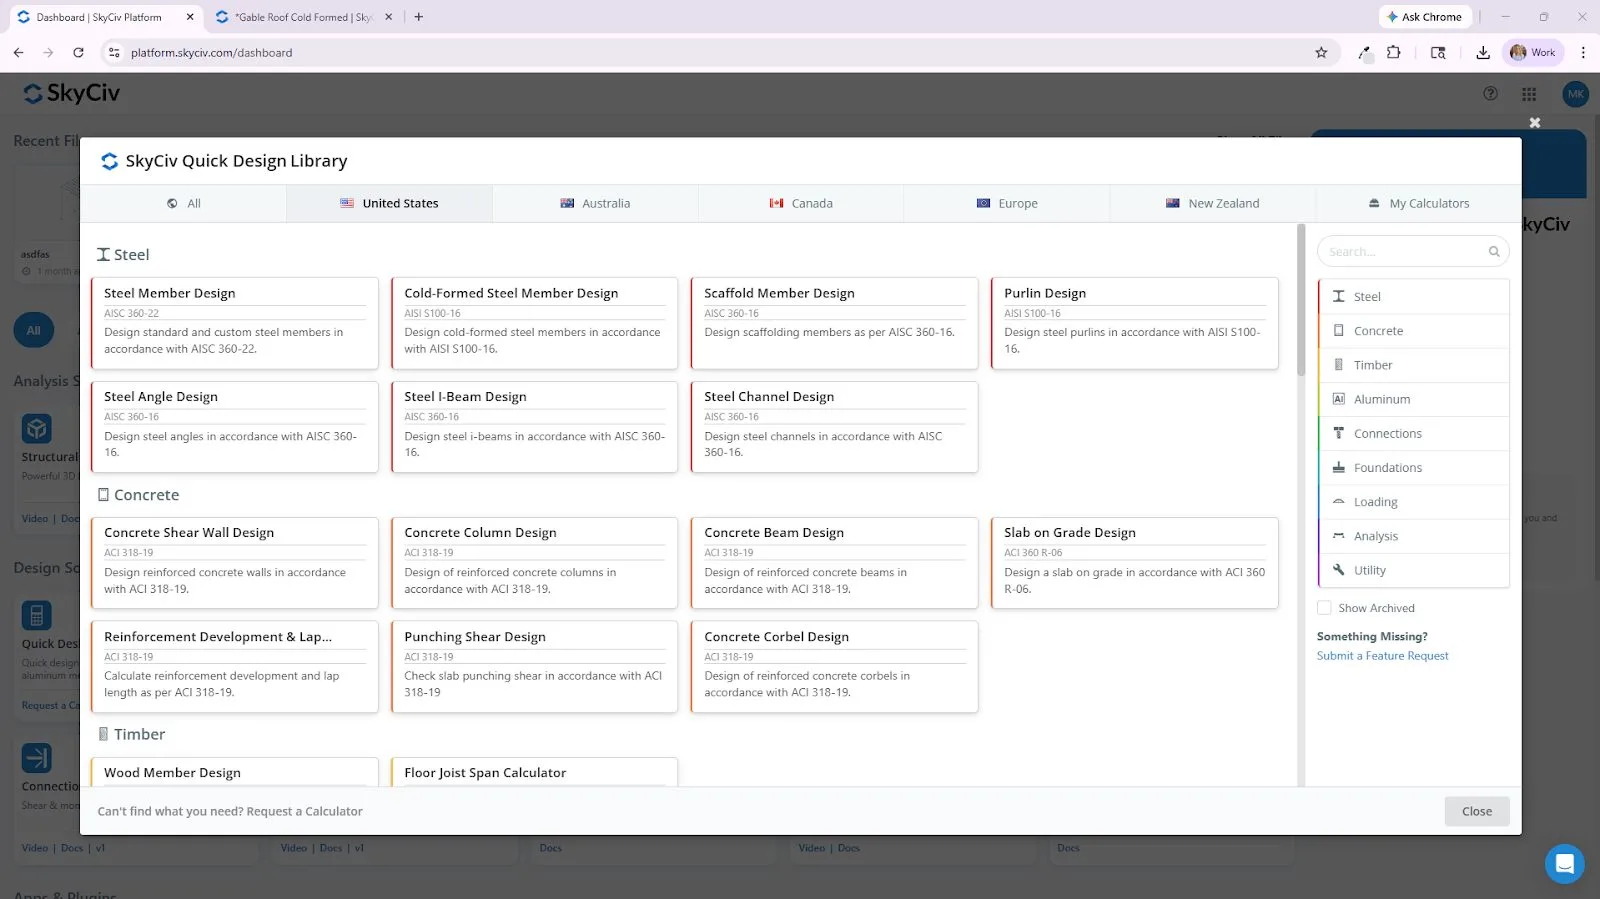Open My Calculators tab
Viewport: 1600px width, 899px height.
point(1419,204)
